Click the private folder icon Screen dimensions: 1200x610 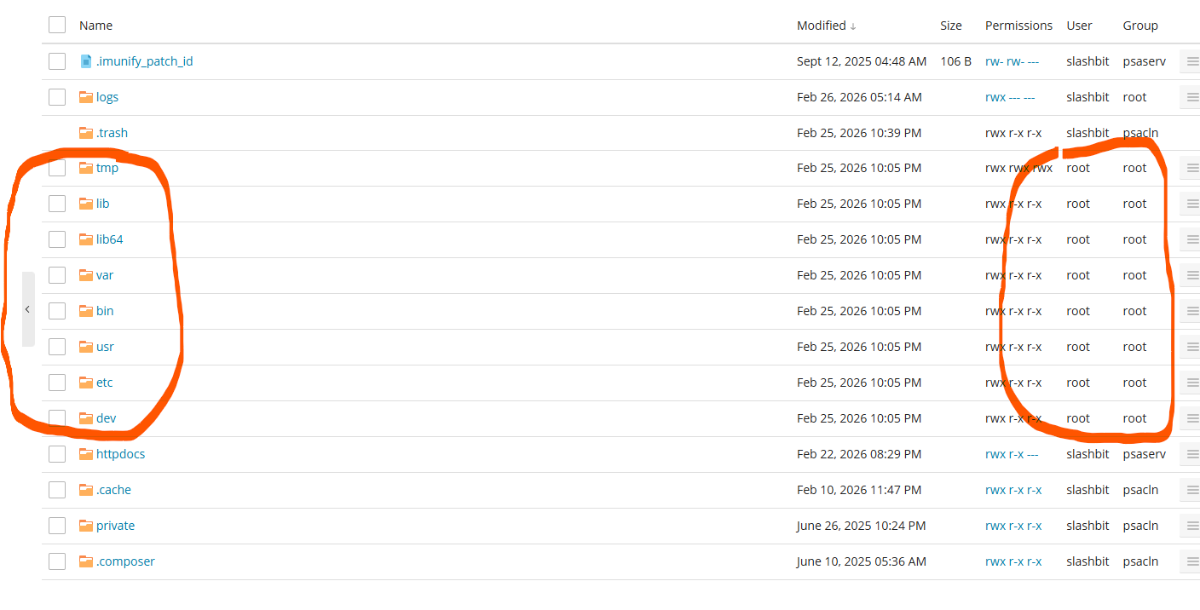click(x=86, y=526)
